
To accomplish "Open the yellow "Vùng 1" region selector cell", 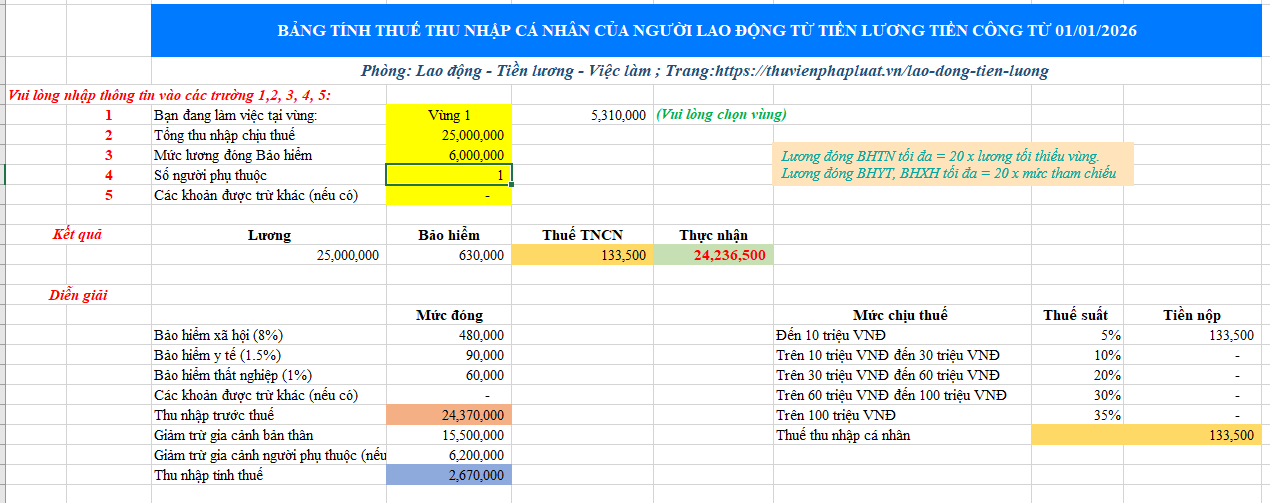I will pyautogui.click(x=448, y=115).
